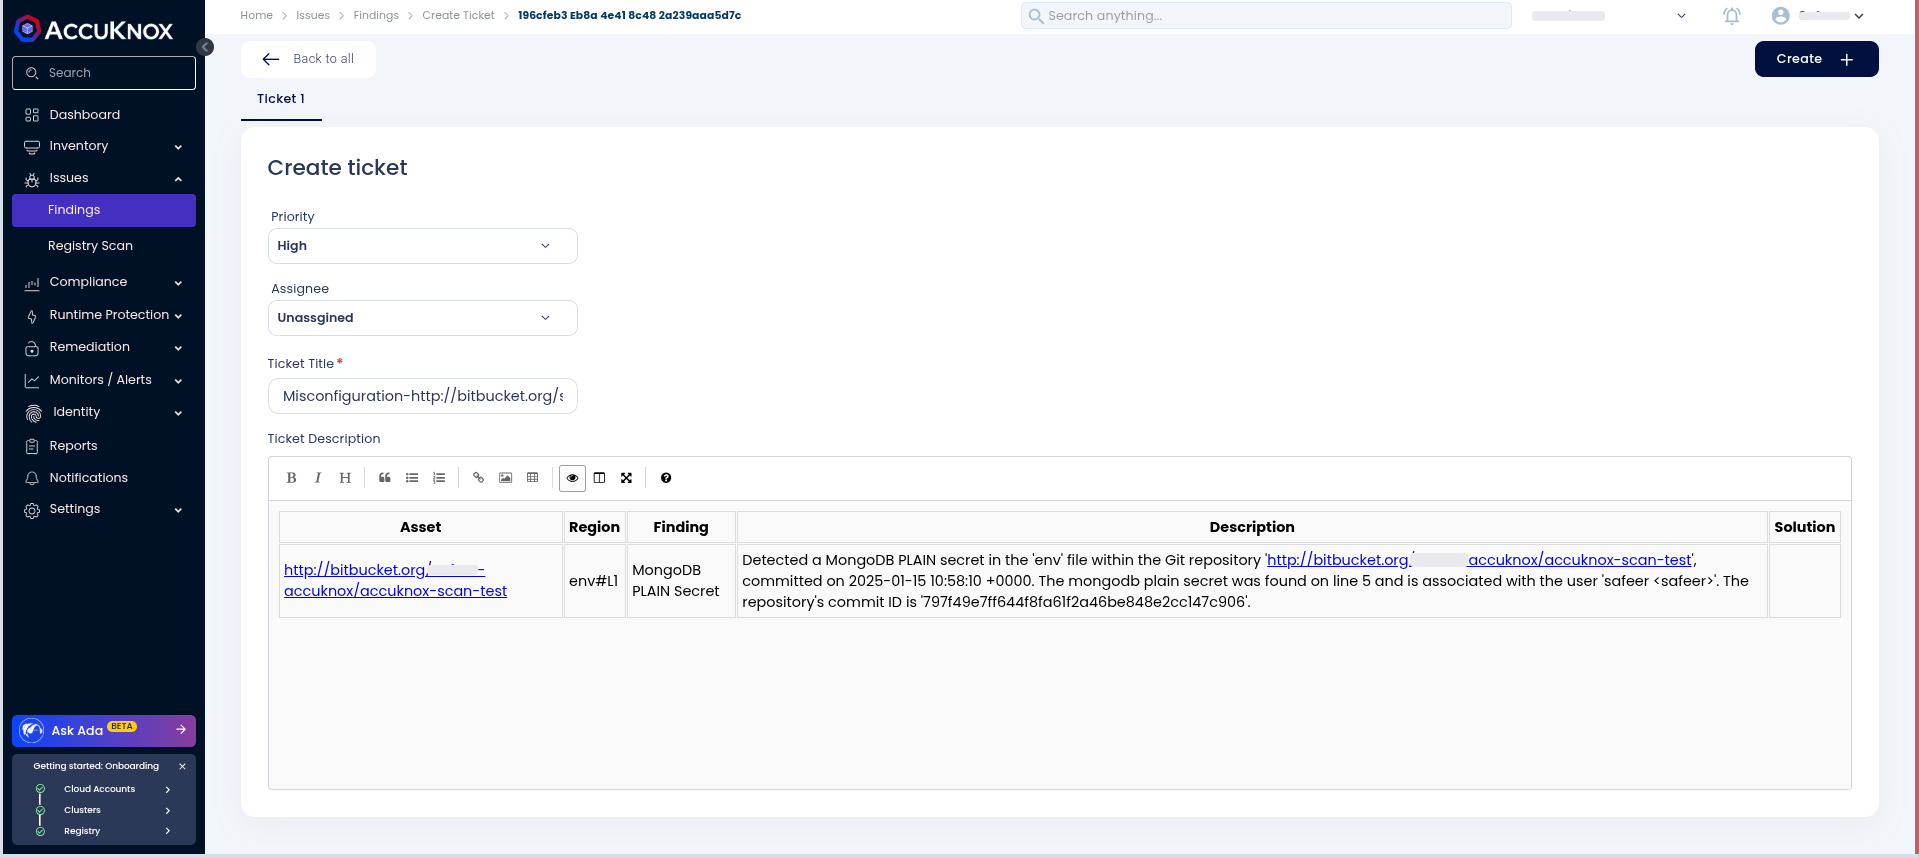
Task: Edit the Ticket Title field
Action: tap(422, 396)
